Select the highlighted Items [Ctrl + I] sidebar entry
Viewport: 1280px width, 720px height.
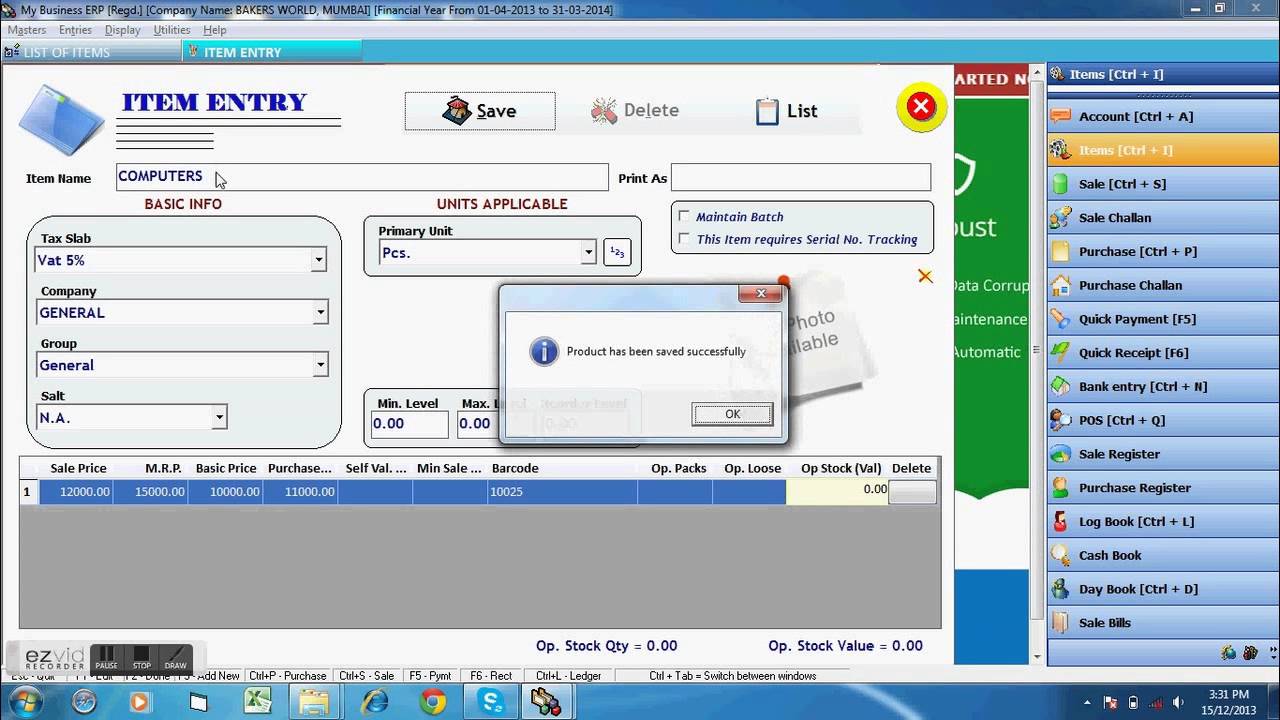tap(1163, 150)
